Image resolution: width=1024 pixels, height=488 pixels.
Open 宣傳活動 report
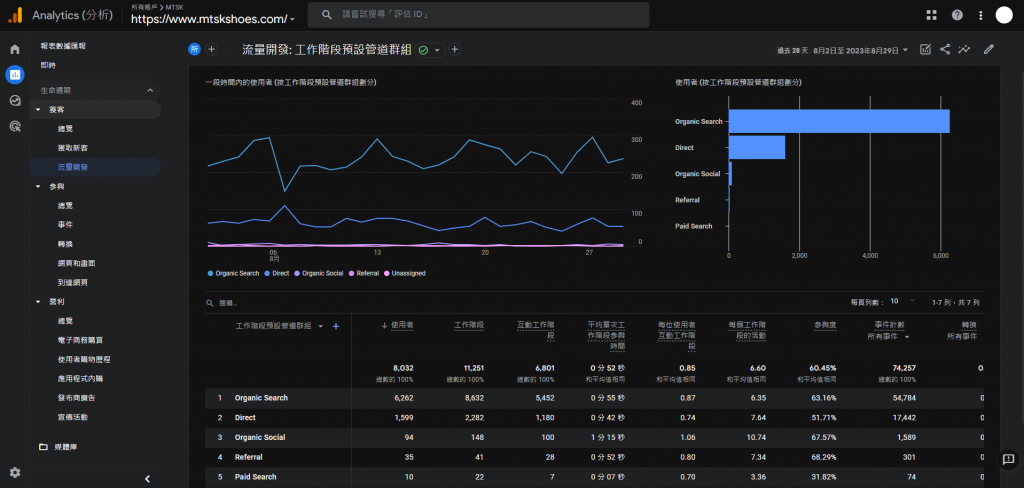click(72, 417)
